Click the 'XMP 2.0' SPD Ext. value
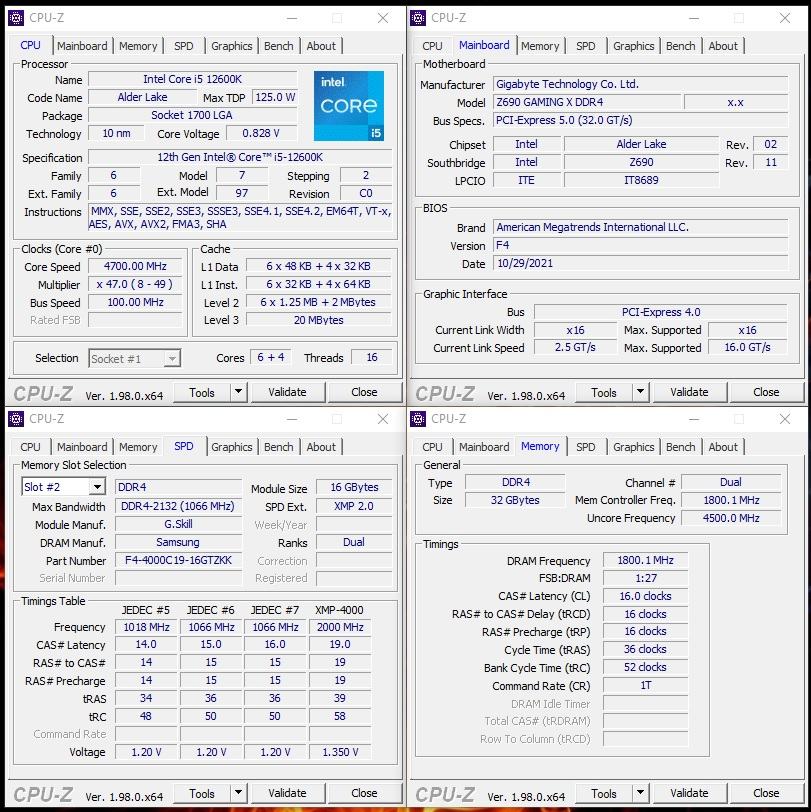The width and height of the screenshot is (811, 812). (354, 506)
